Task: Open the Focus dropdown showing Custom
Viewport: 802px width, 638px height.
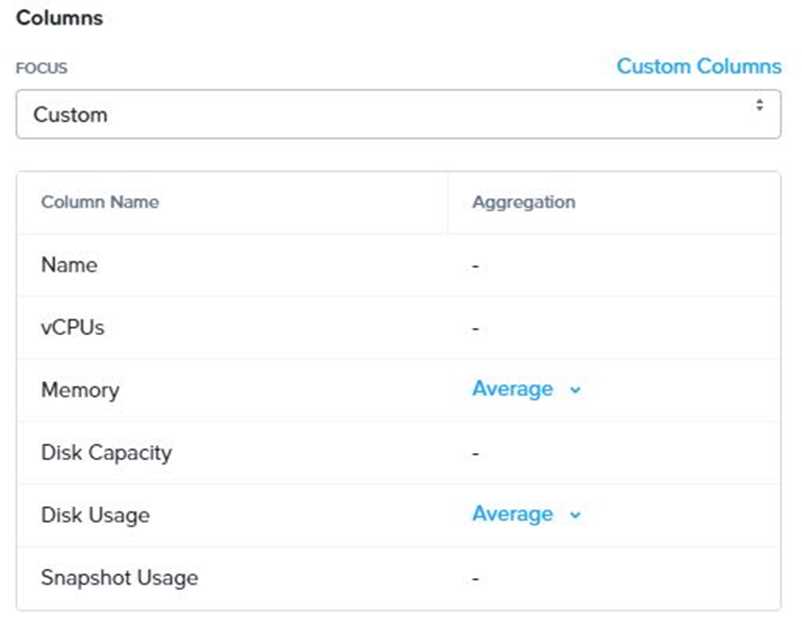Action: [398, 115]
